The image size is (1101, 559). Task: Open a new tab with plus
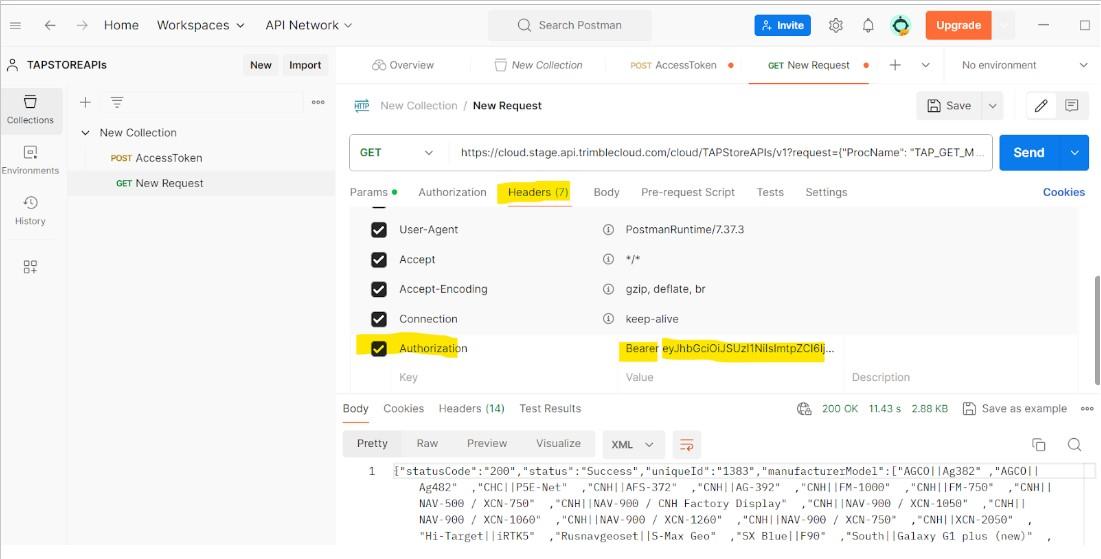tap(895, 65)
